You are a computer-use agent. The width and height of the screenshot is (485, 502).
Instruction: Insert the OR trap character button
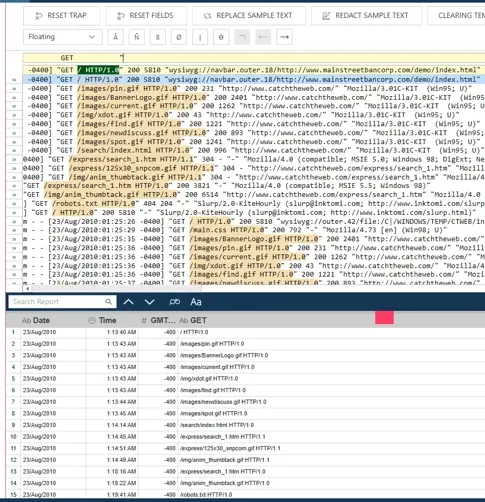click(x=200, y=37)
